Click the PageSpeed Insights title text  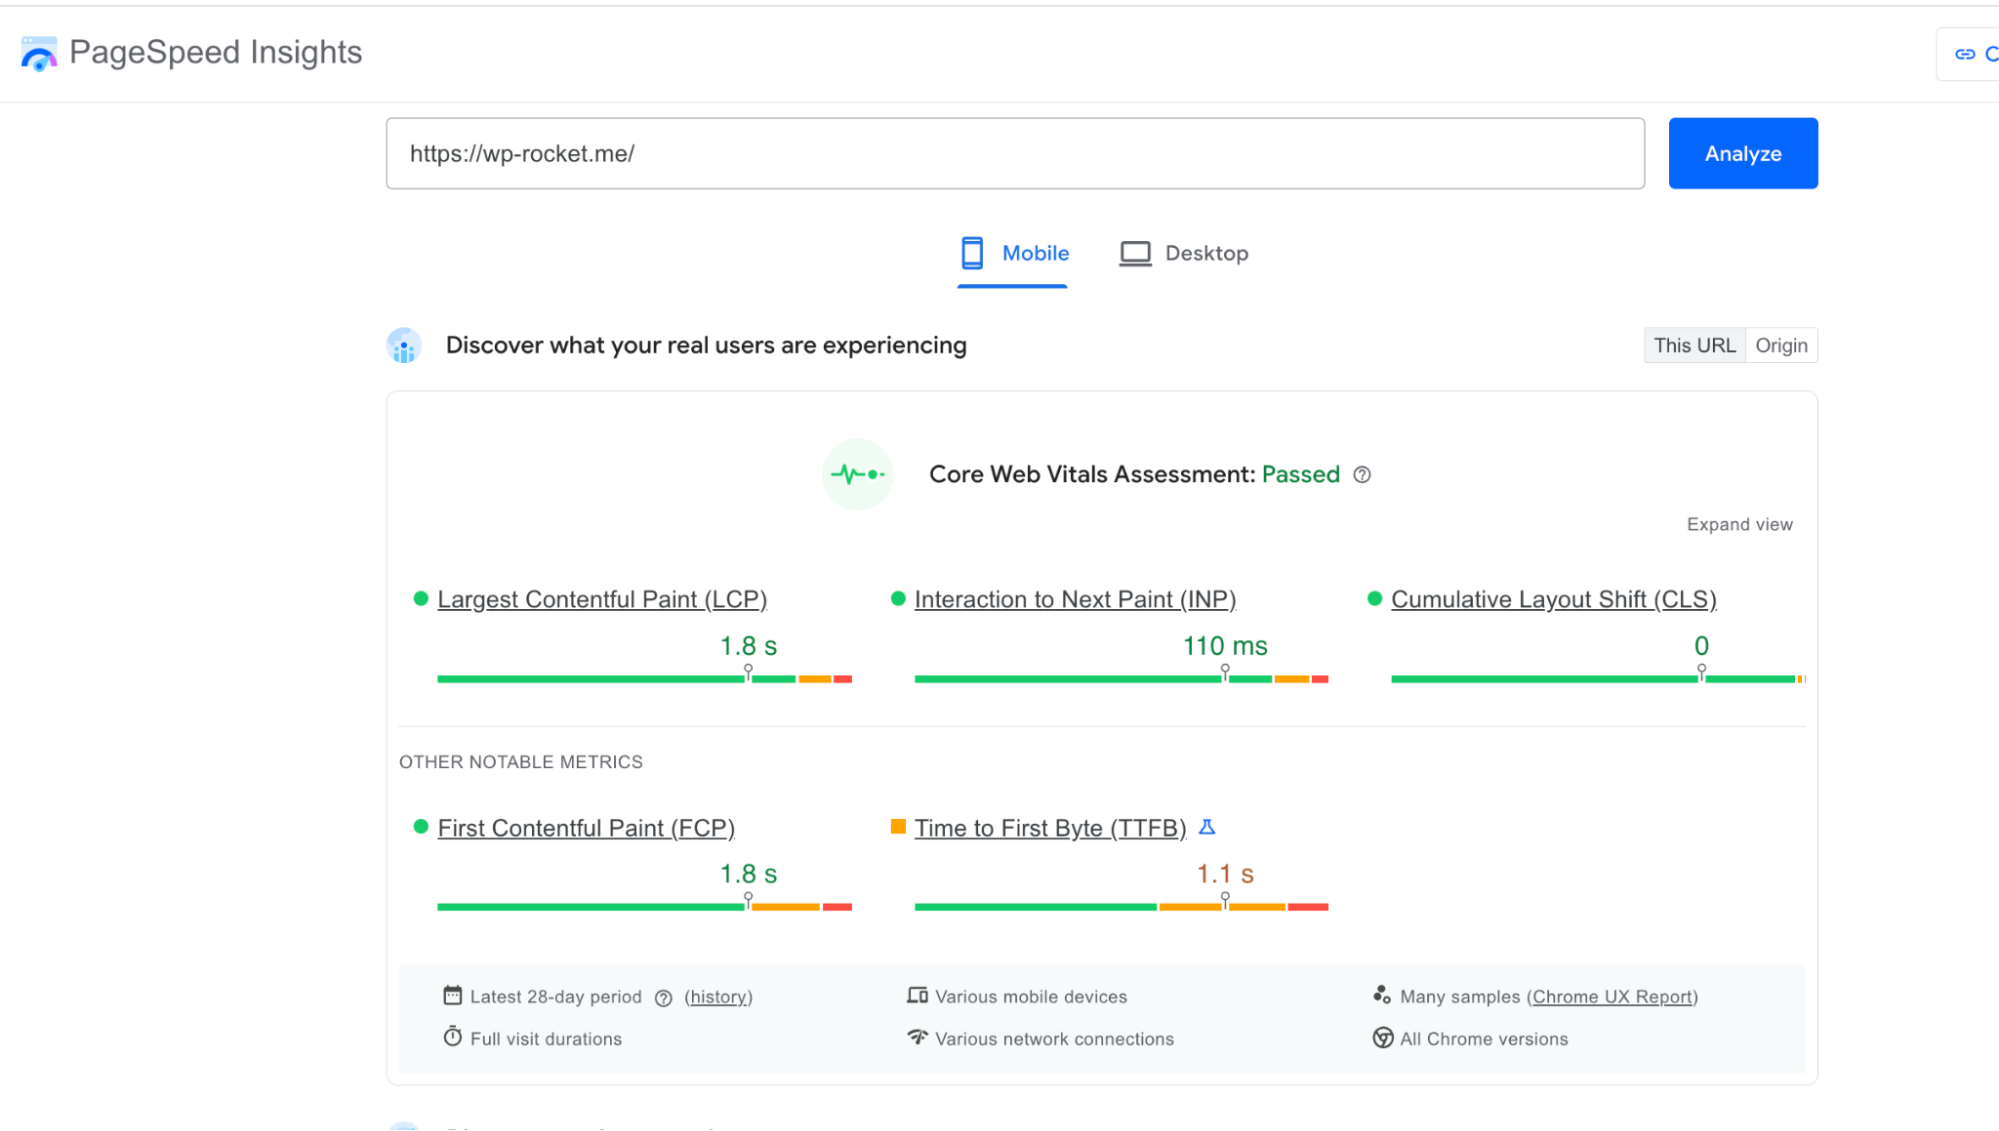(216, 53)
